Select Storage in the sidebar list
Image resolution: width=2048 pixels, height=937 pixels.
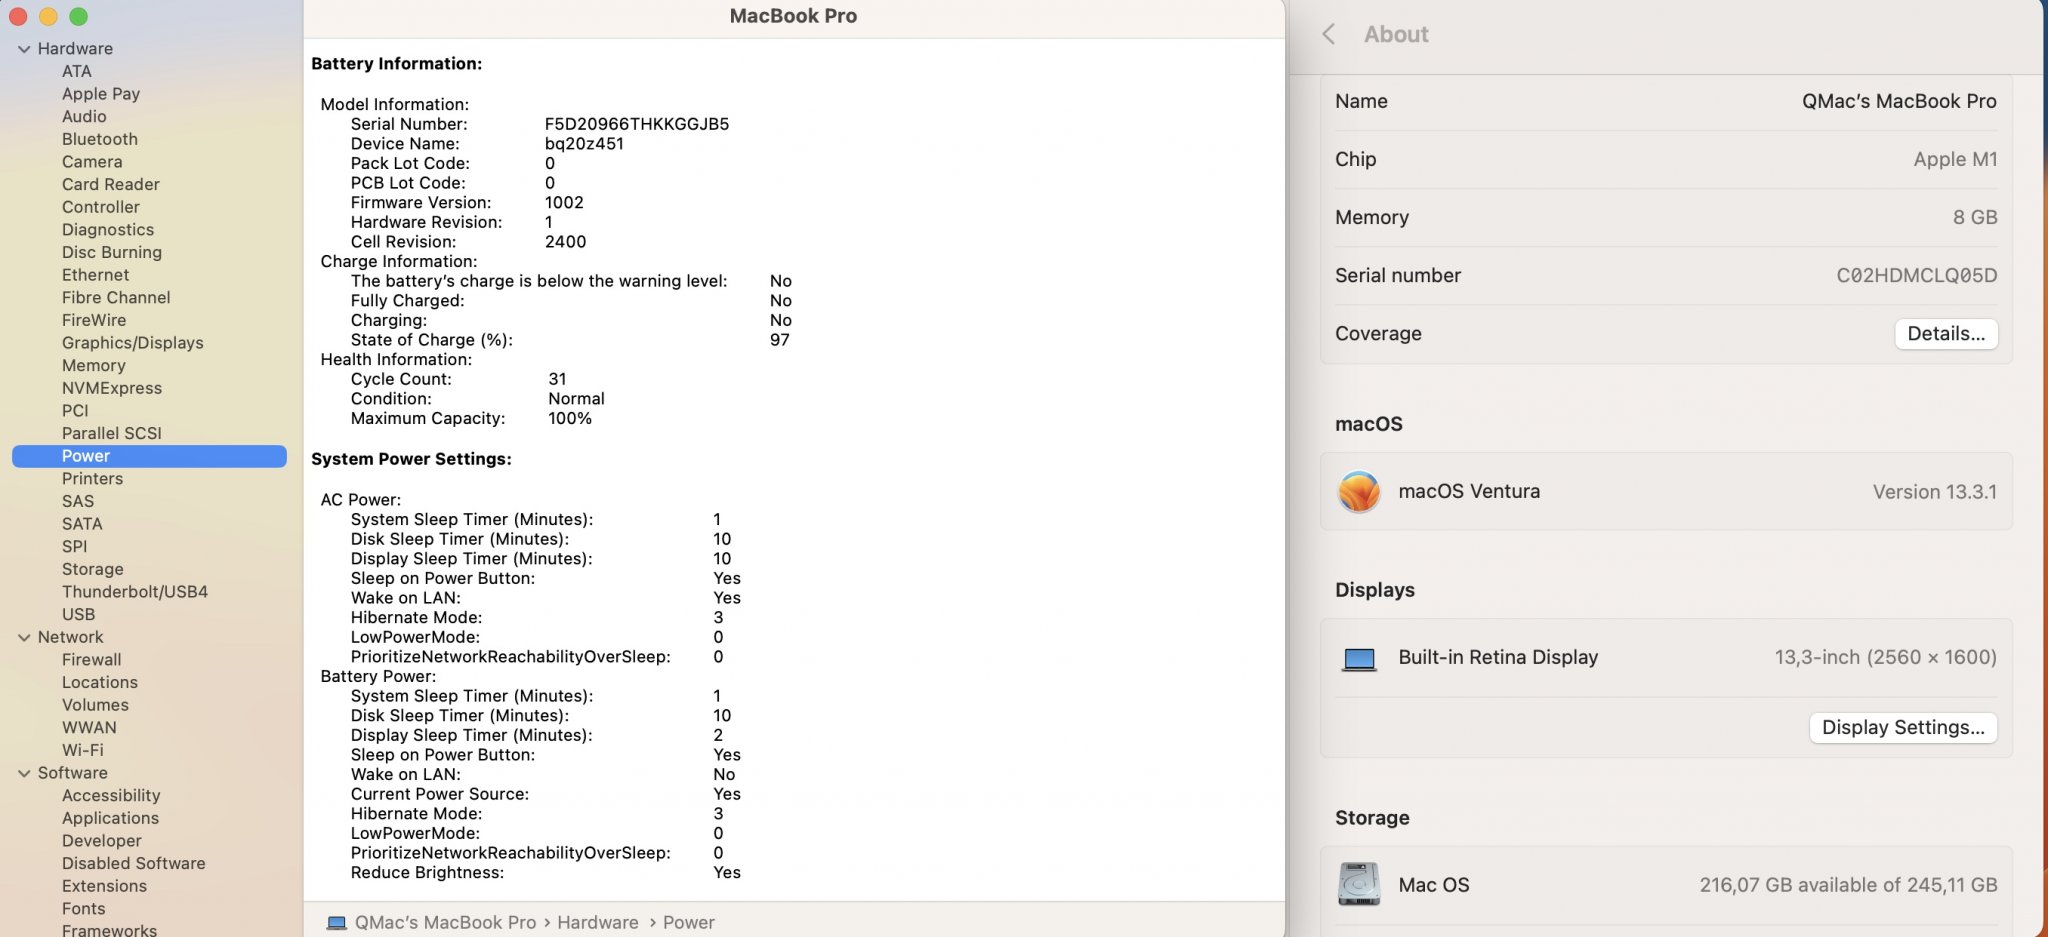click(93, 569)
